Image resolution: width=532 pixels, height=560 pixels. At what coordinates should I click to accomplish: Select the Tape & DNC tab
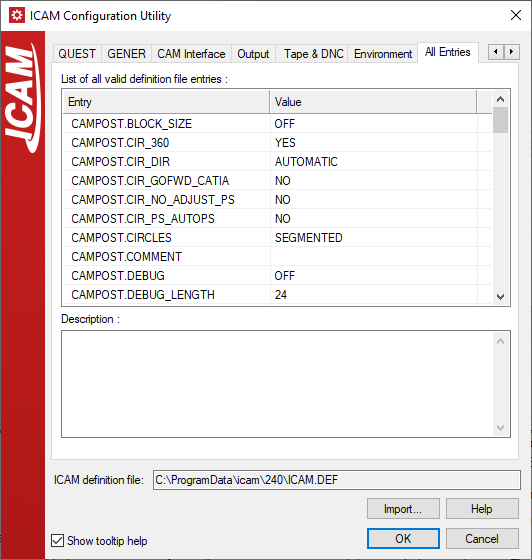pyautogui.click(x=313, y=54)
